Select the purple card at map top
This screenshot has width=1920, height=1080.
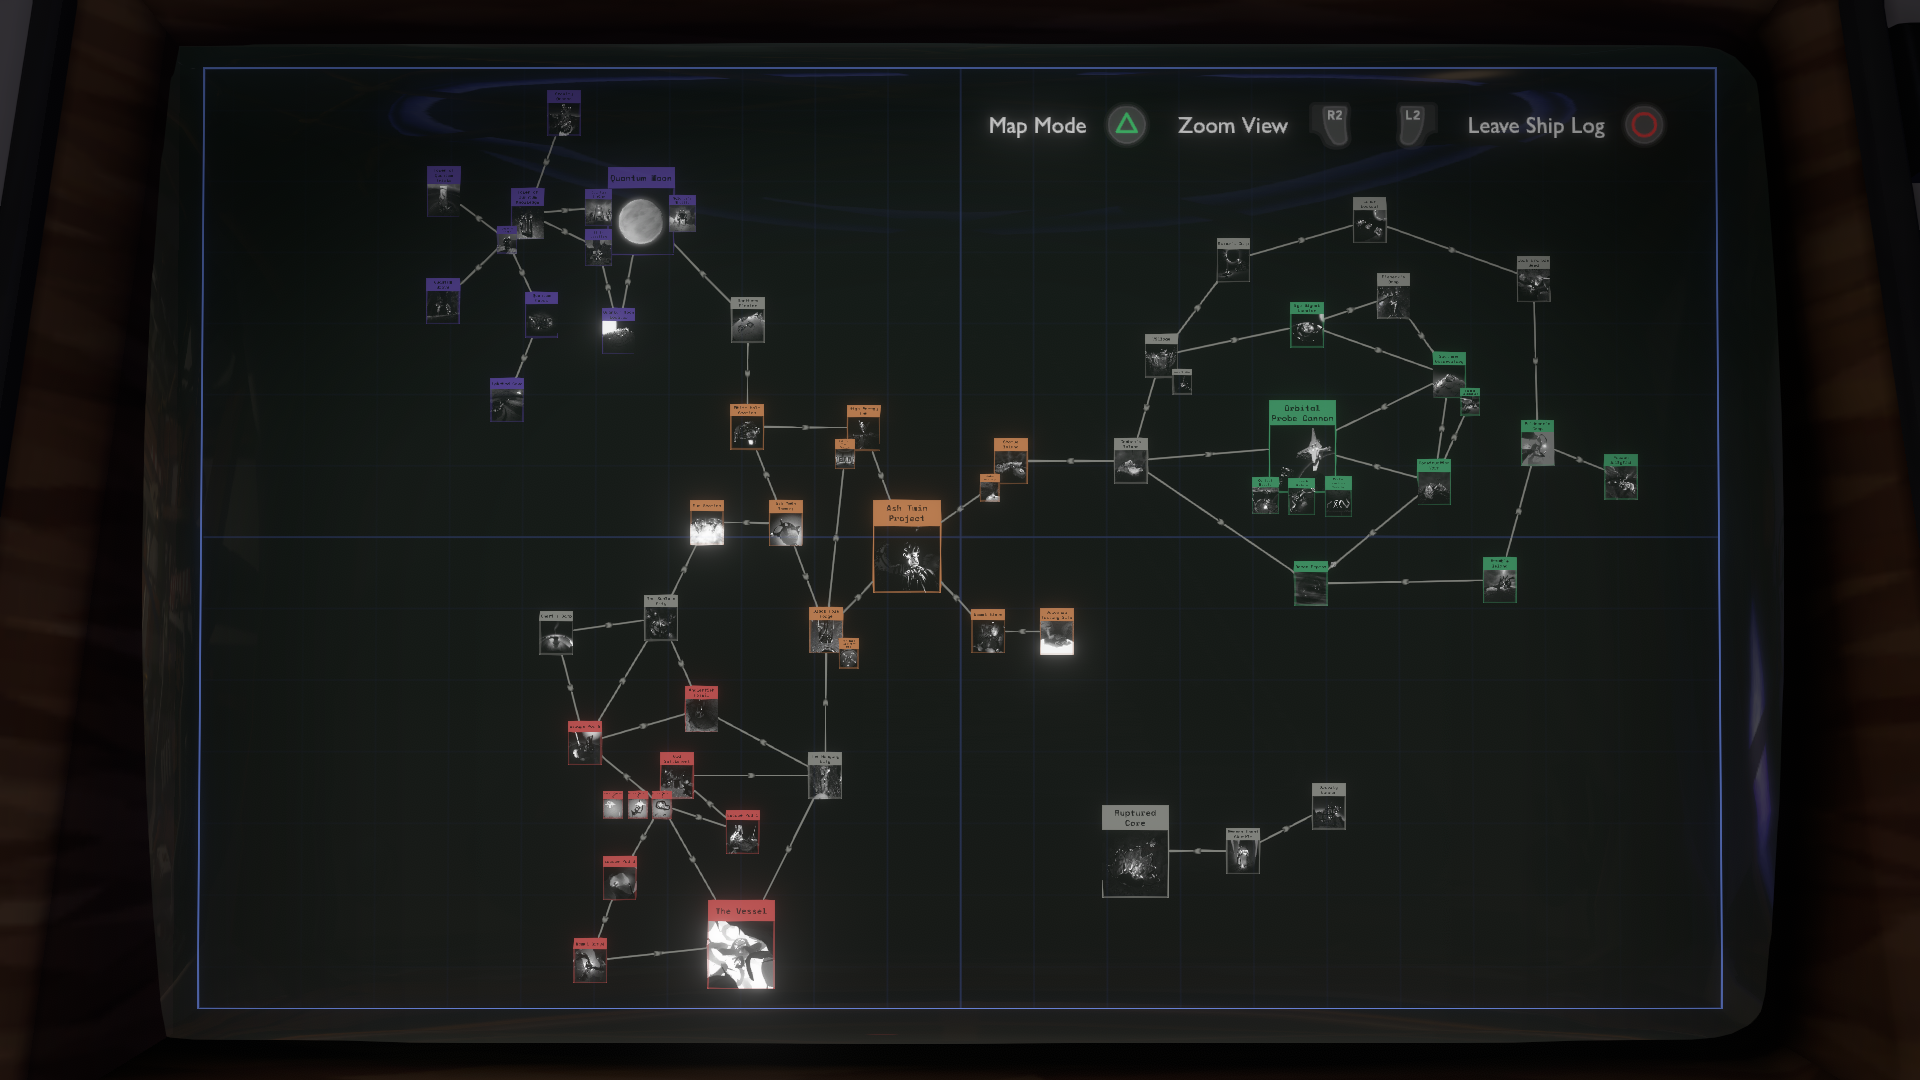pyautogui.click(x=563, y=113)
